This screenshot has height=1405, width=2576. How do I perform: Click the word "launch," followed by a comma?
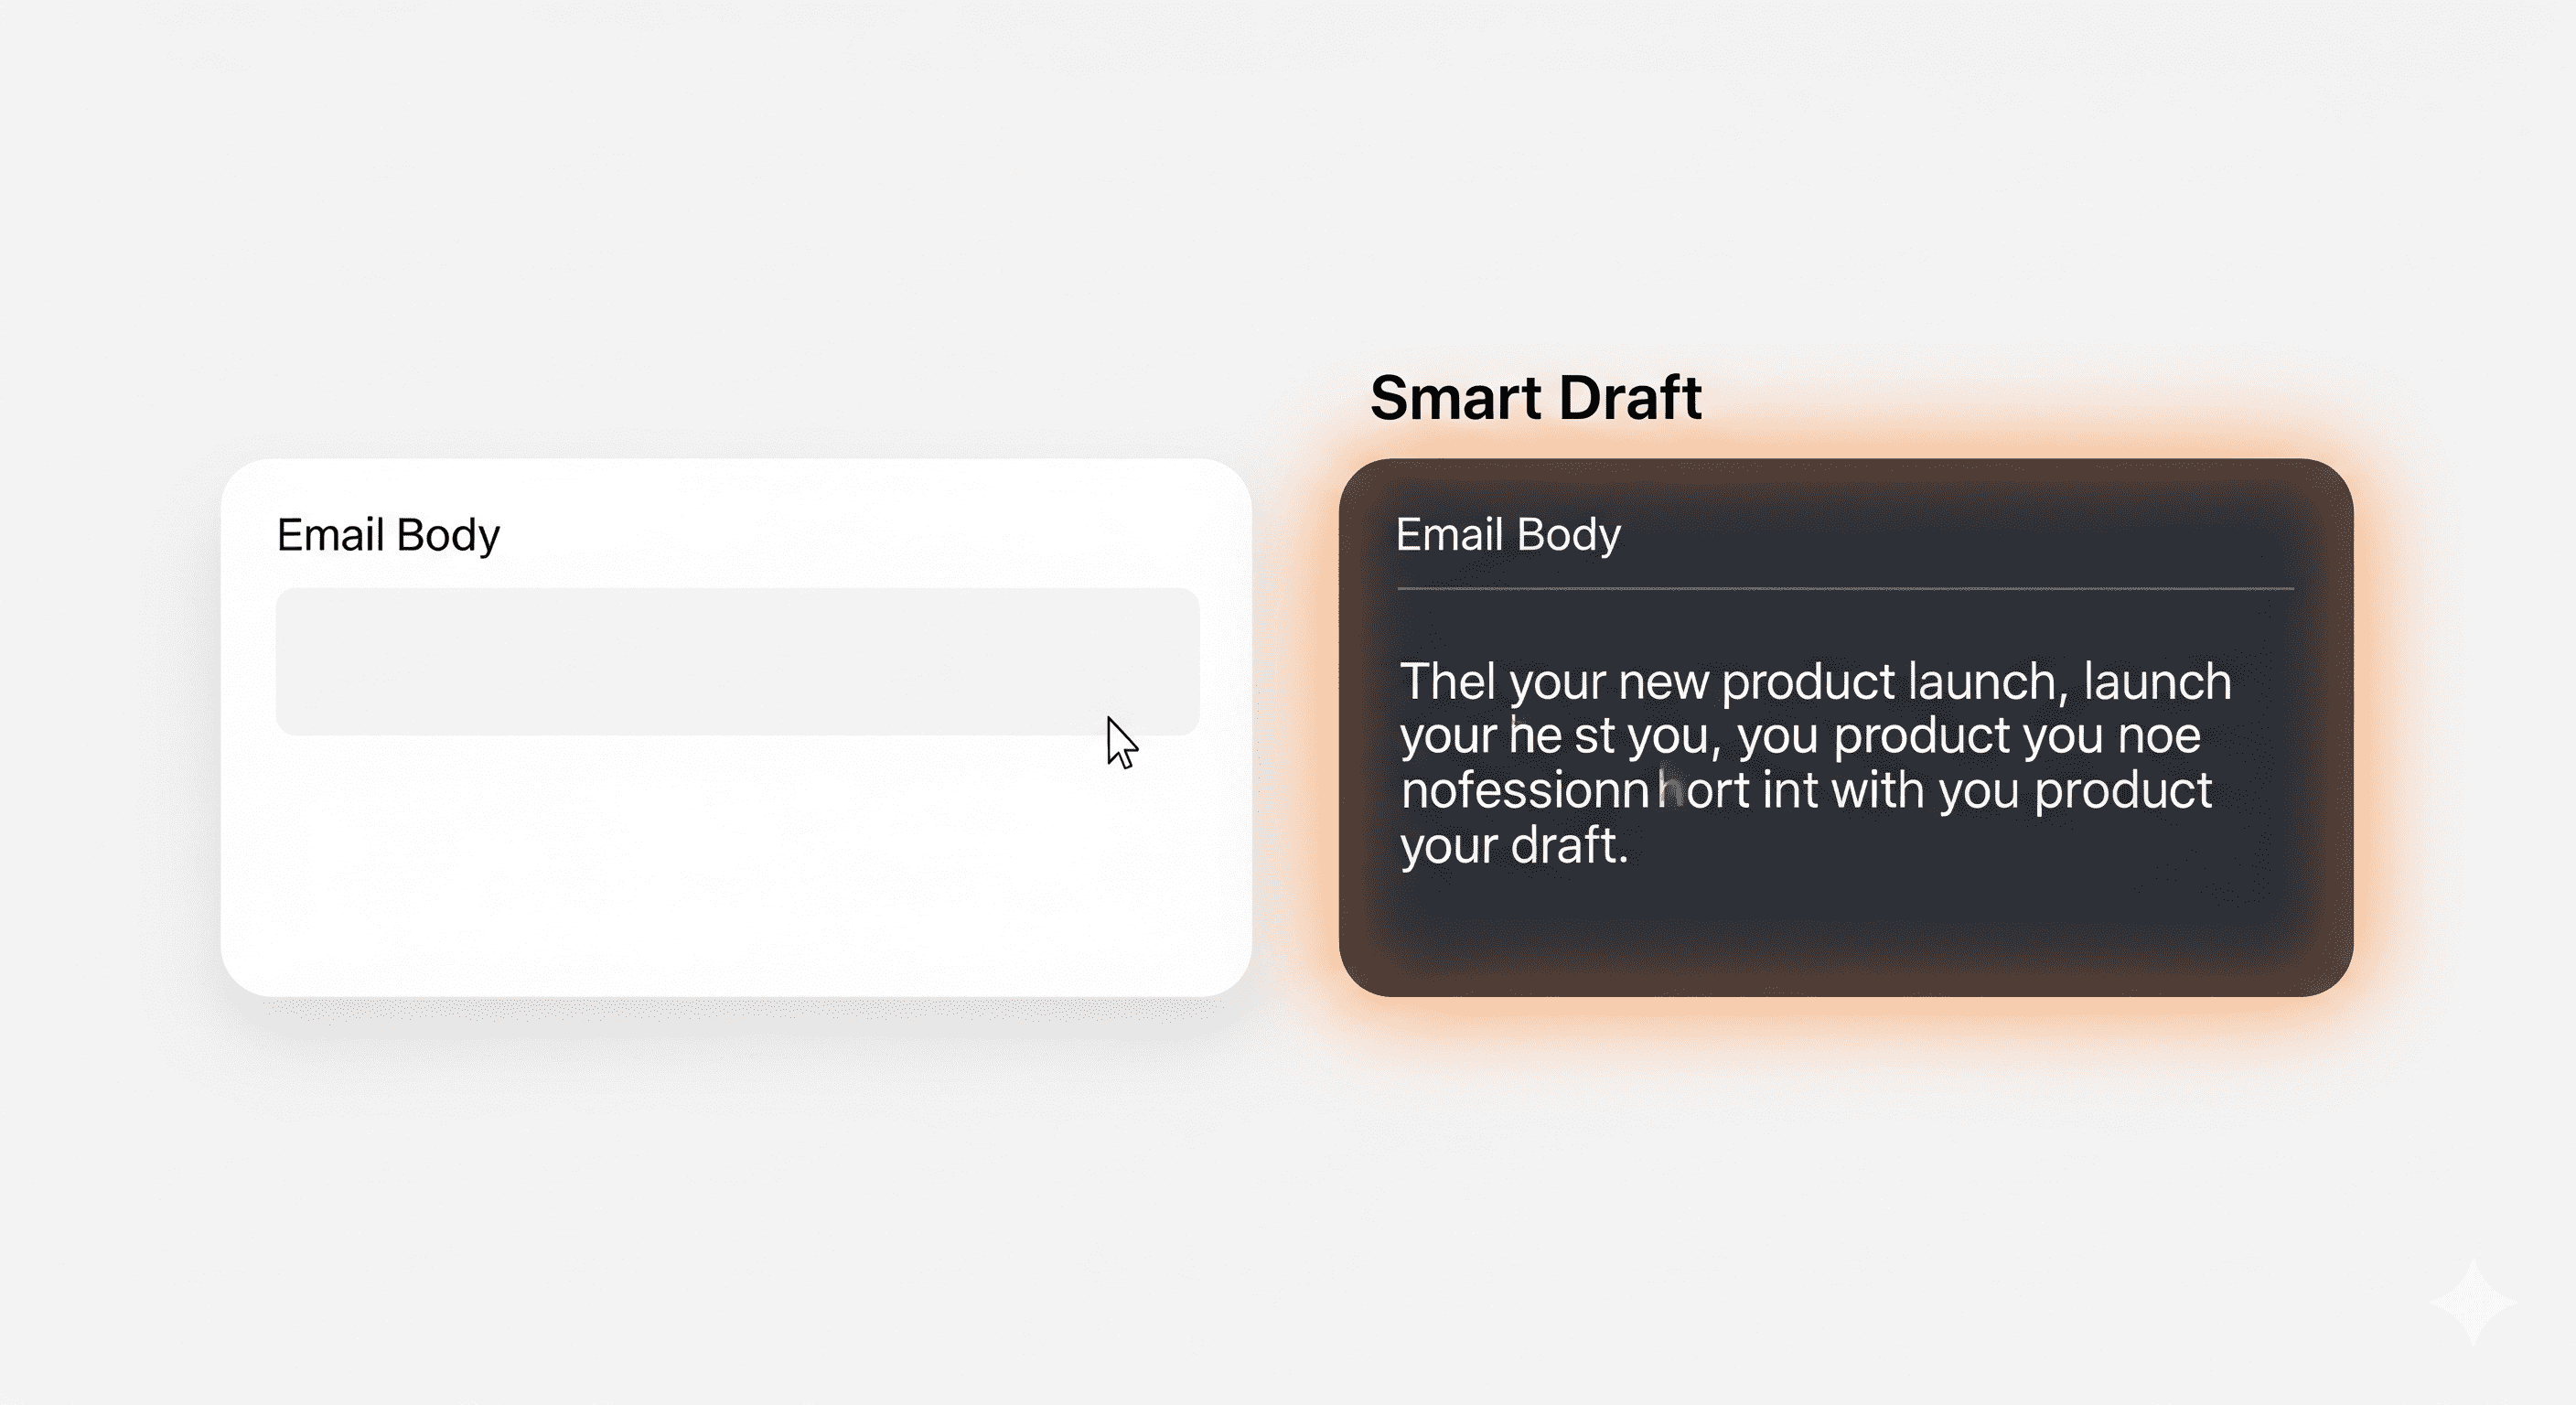click(1987, 682)
